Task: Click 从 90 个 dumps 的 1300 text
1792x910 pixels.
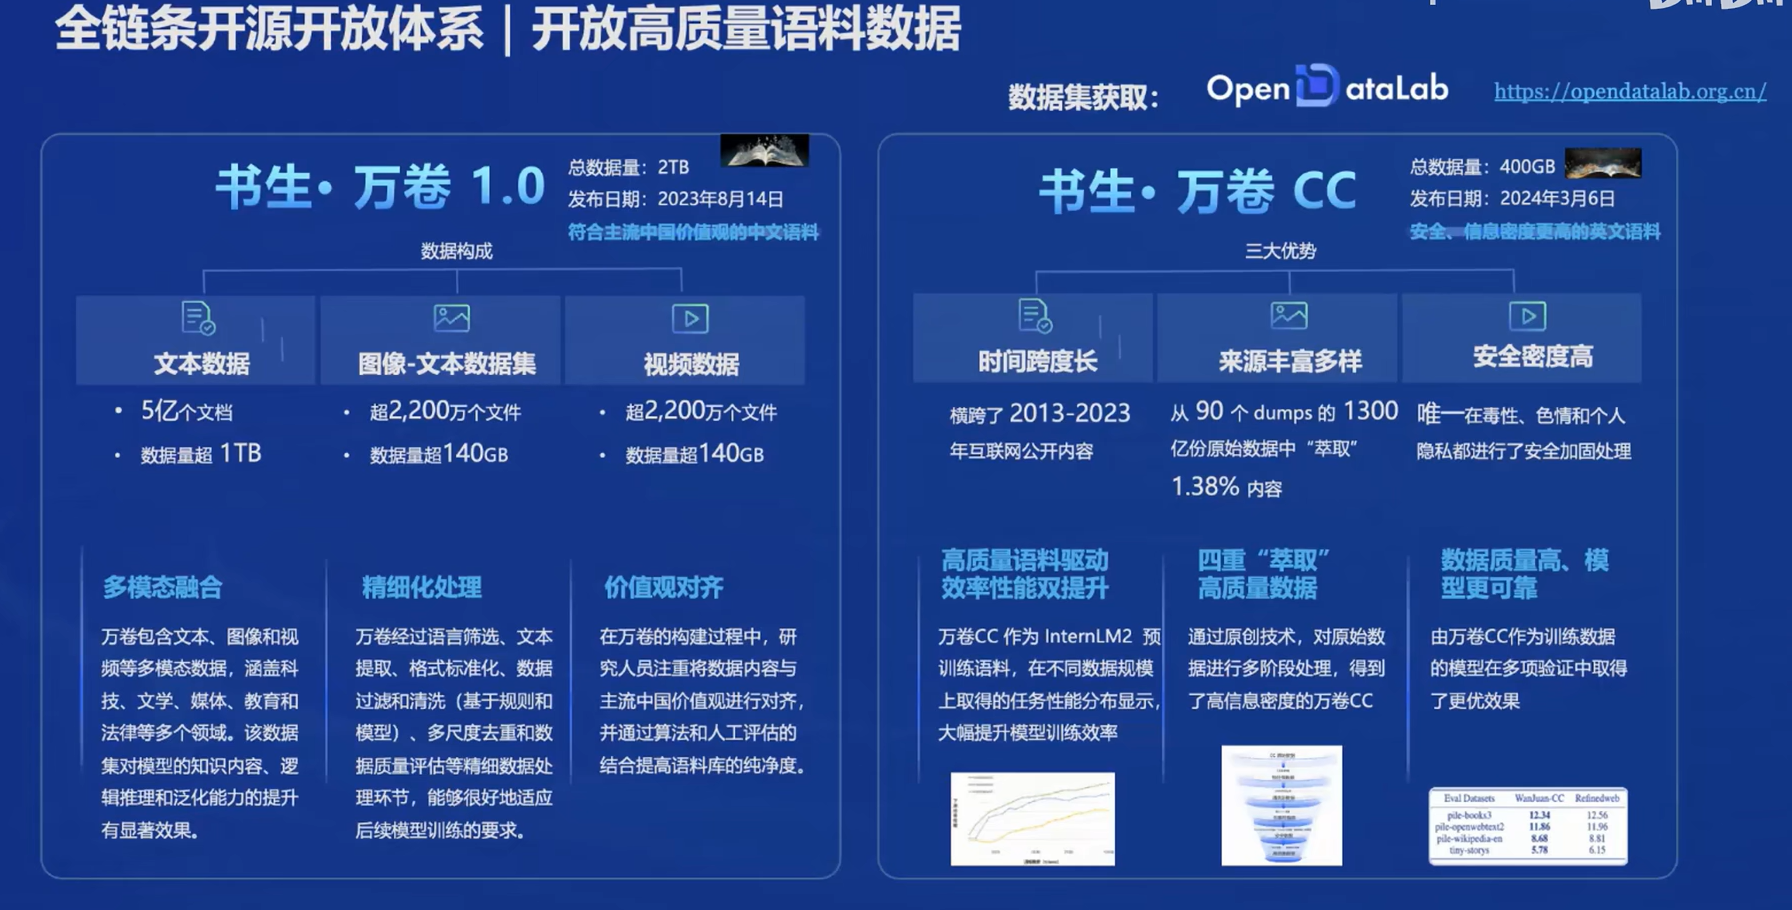Action: [1284, 412]
